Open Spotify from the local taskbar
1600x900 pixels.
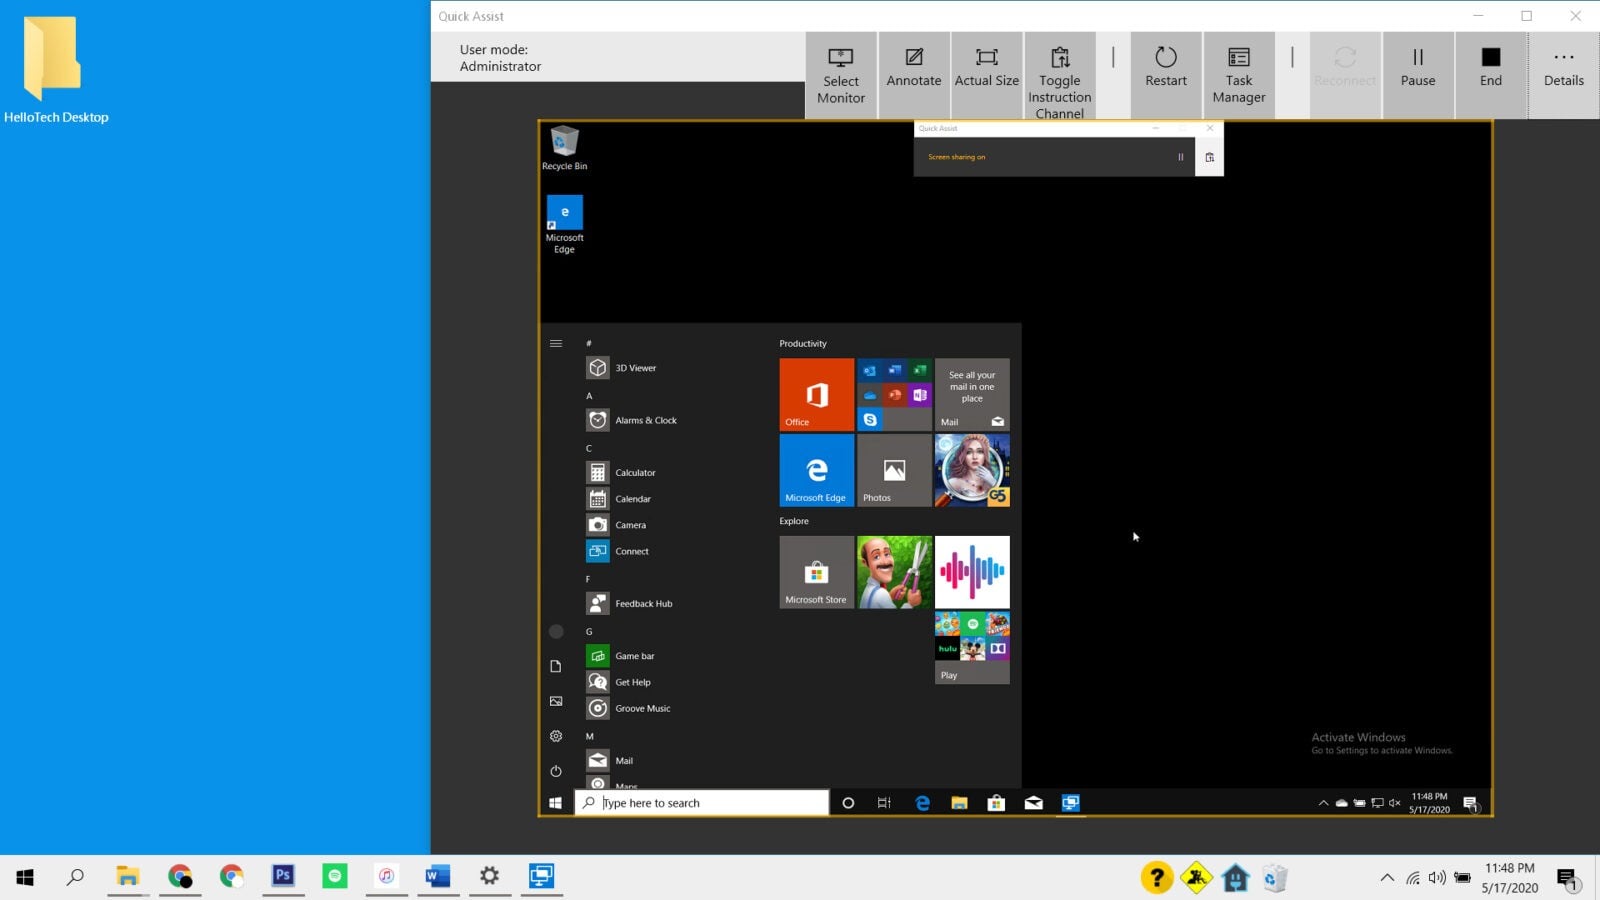tap(335, 876)
